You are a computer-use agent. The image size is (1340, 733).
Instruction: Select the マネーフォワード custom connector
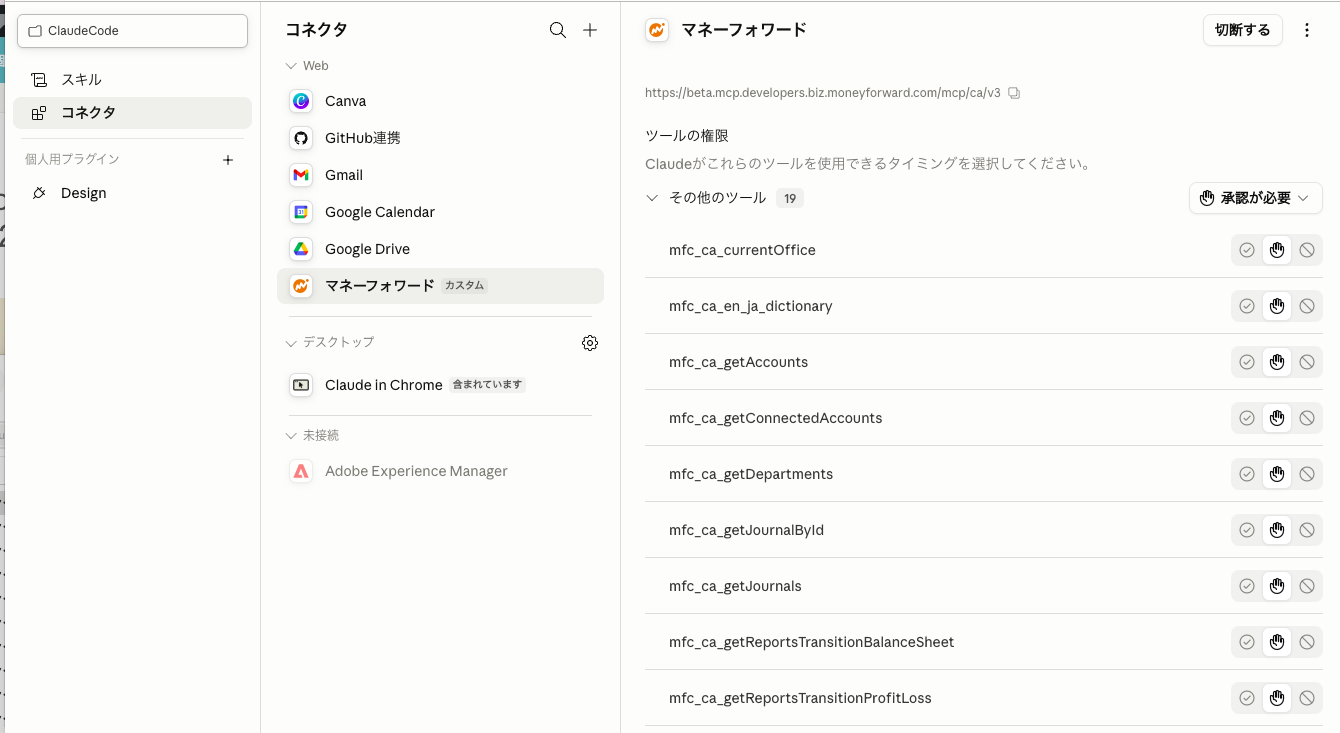point(440,286)
